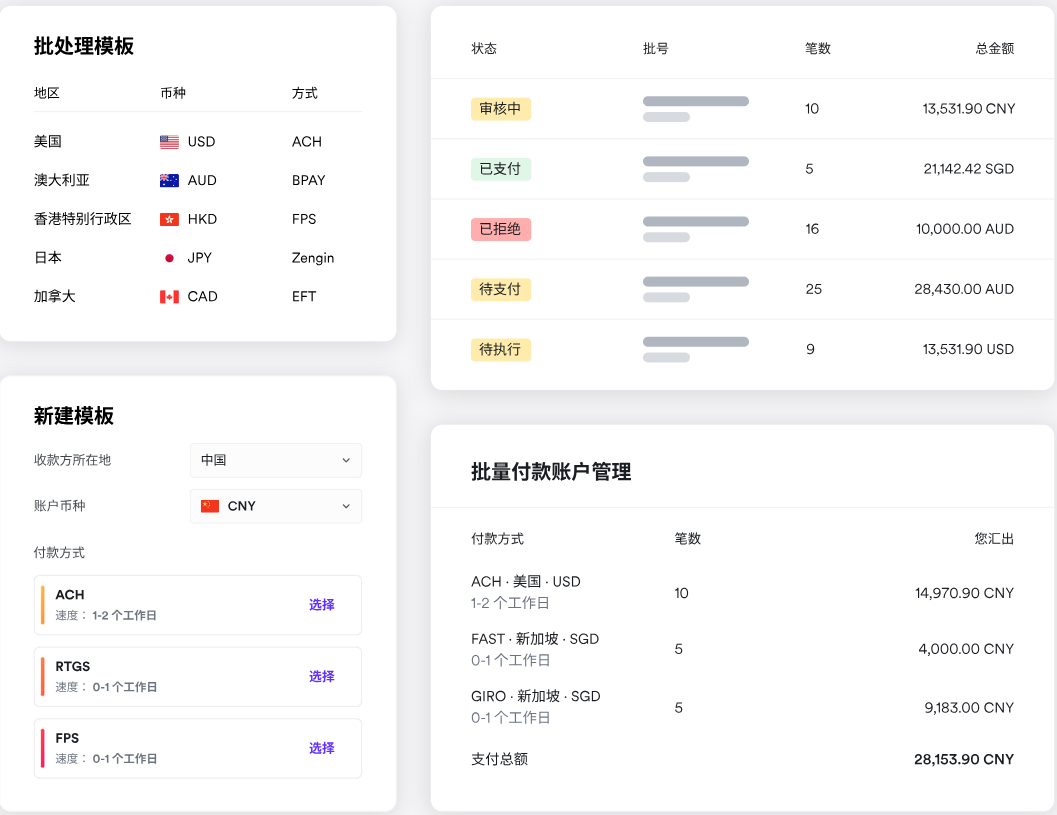1057x815 pixels.
Task: Select the FAST · 新加坡 · SGD payment row
Action: coord(742,649)
